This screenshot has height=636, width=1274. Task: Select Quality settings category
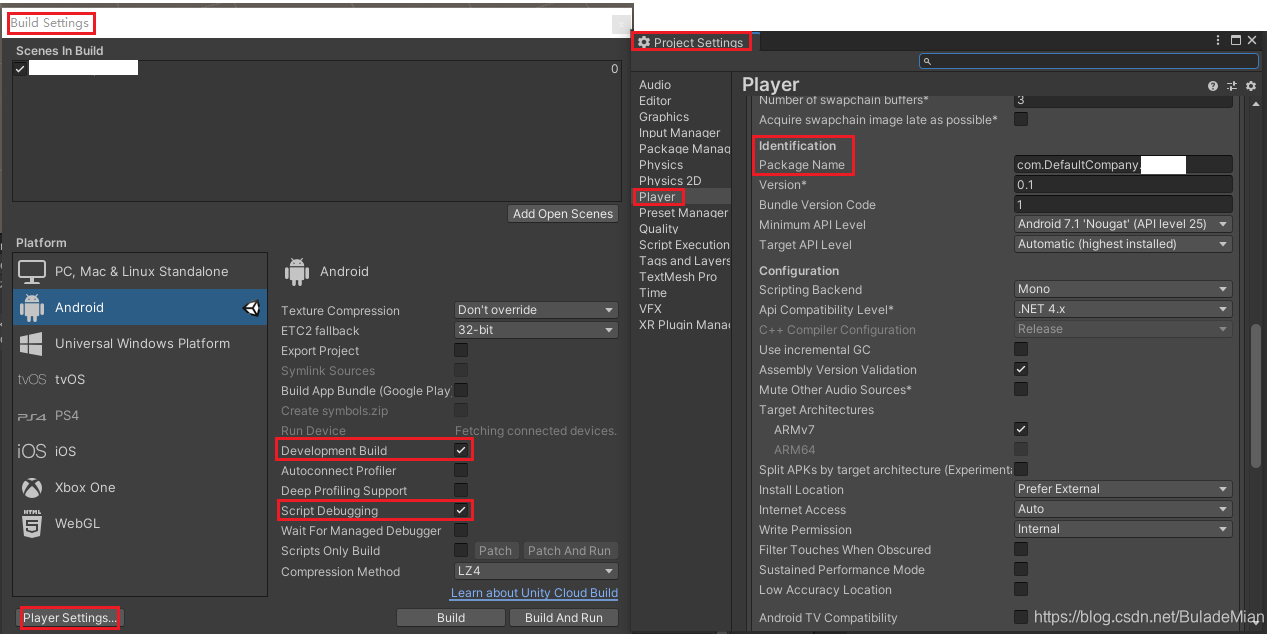coord(659,229)
